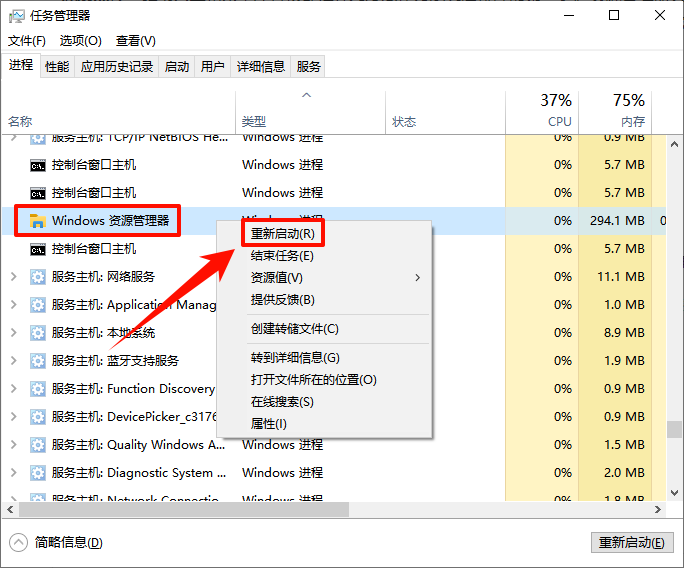
Task: Expand 服务主机: Quality Windows A... group
Action: click(14, 445)
